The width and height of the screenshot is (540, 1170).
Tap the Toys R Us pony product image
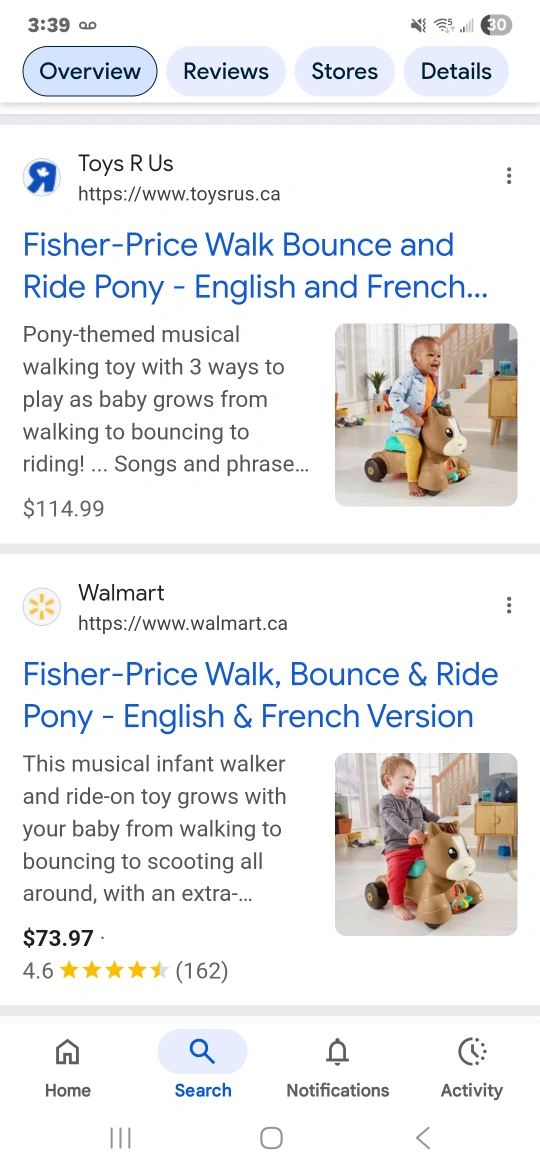coord(426,415)
